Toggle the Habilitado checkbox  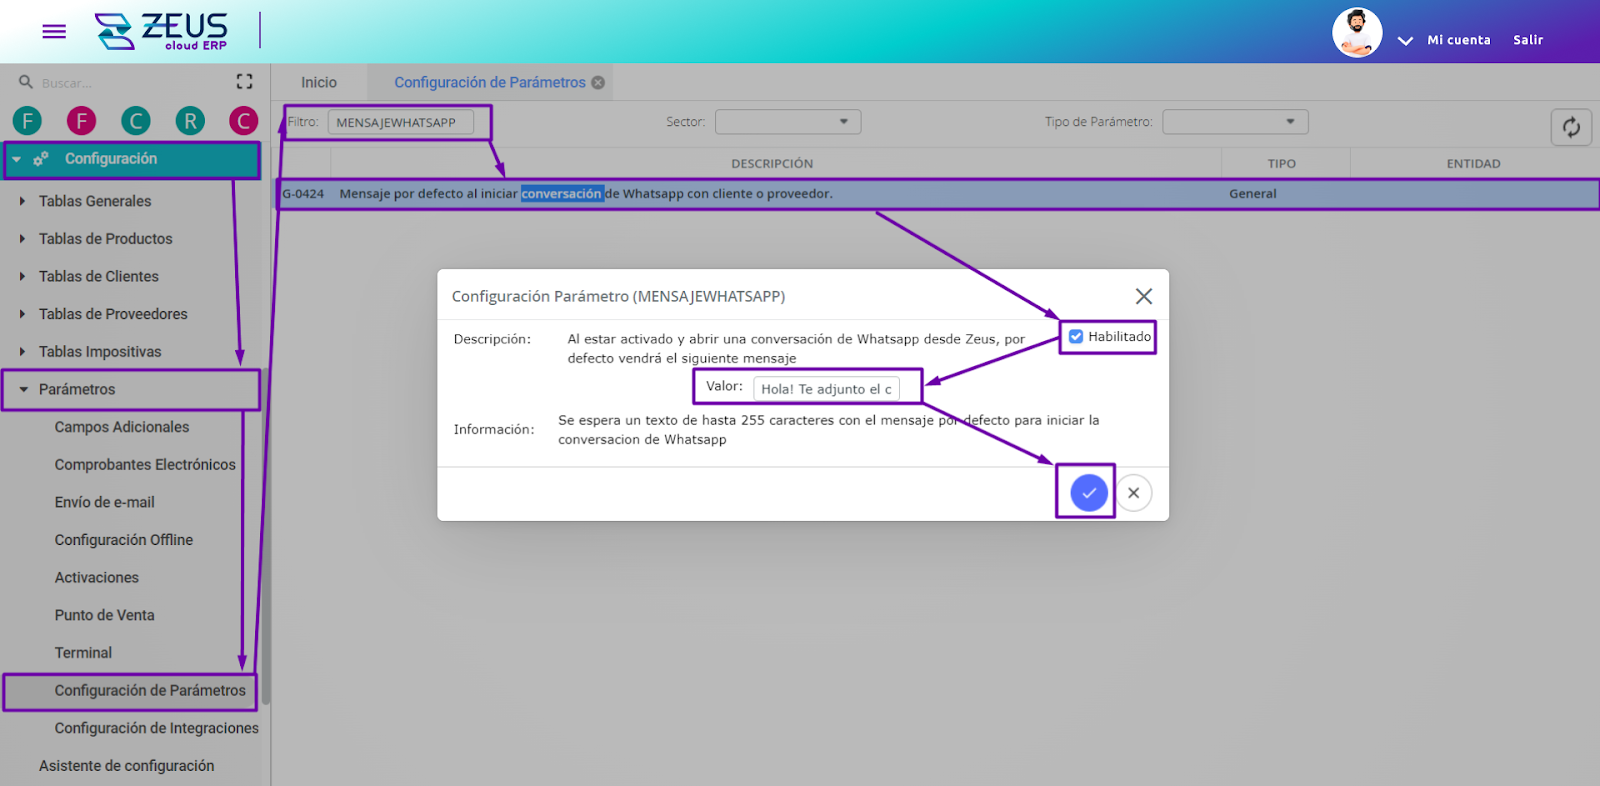(1076, 337)
